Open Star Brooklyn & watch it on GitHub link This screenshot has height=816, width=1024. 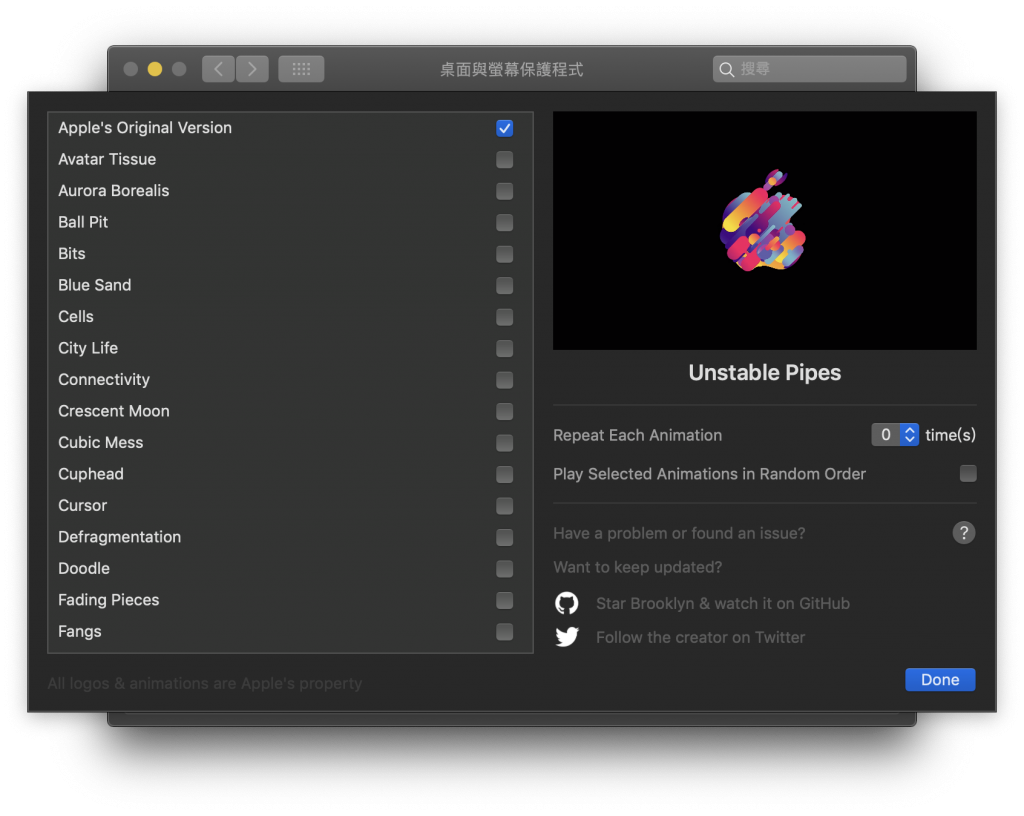coord(723,603)
